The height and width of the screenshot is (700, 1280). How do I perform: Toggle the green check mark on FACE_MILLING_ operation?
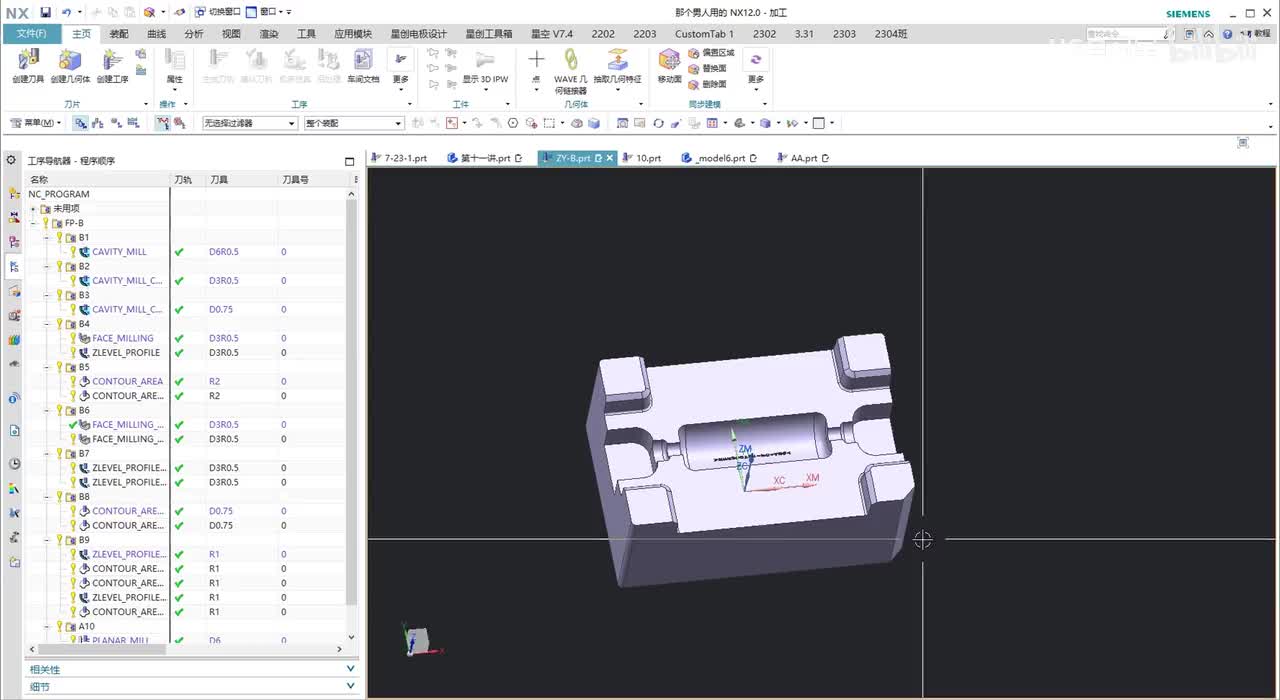pyautogui.click(x=73, y=424)
